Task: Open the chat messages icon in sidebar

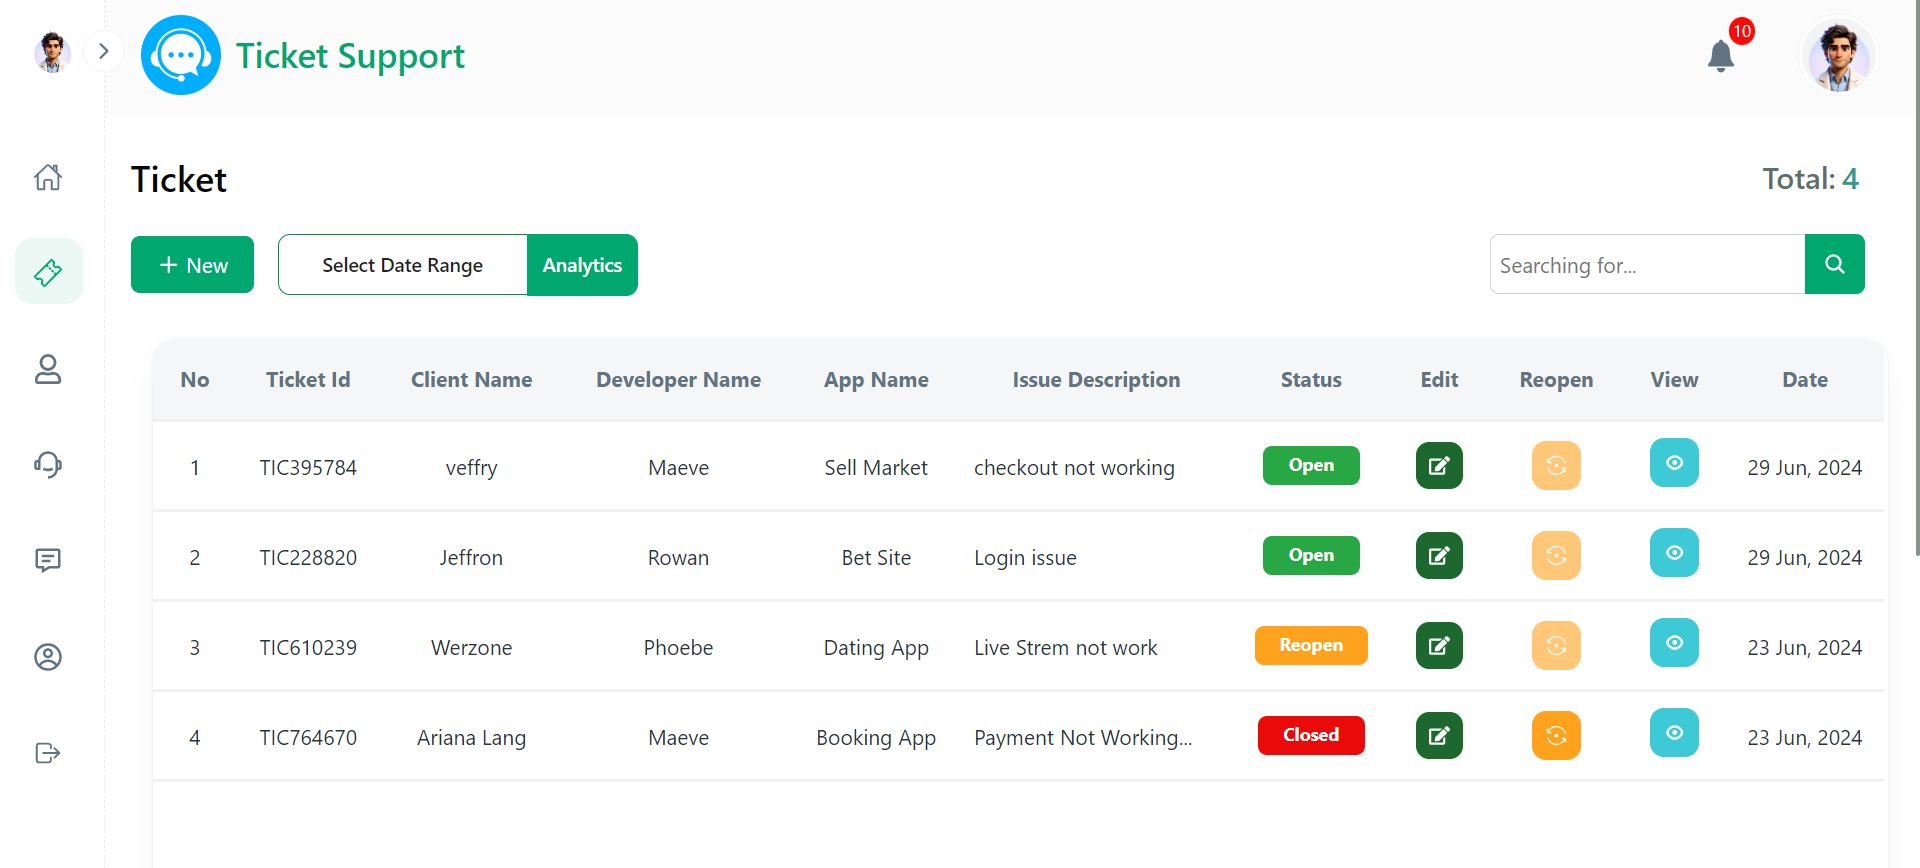Action: tap(48, 560)
